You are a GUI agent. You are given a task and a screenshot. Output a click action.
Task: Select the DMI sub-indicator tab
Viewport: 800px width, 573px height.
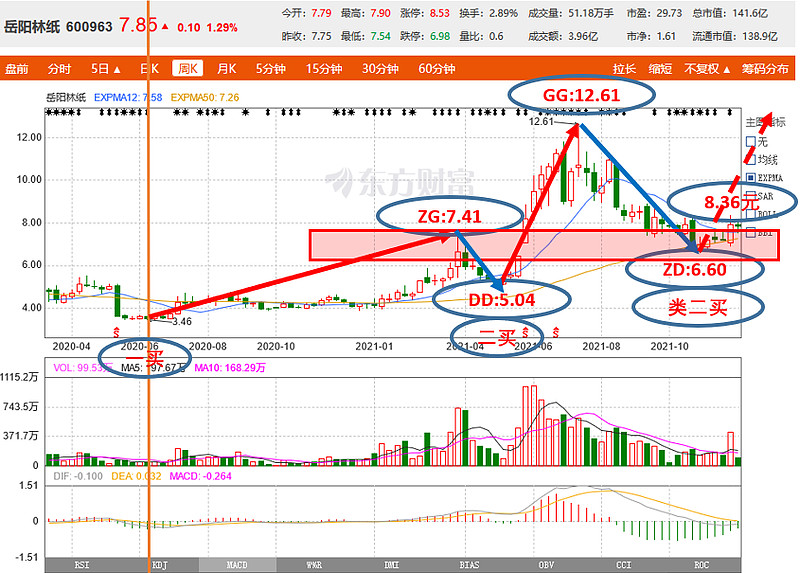click(x=392, y=565)
